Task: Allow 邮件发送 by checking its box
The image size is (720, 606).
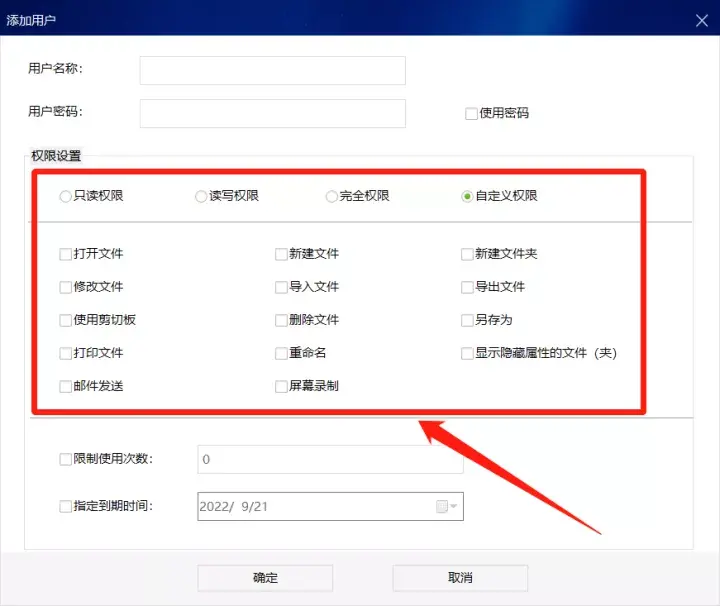Action: pyautogui.click(x=65, y=386)
